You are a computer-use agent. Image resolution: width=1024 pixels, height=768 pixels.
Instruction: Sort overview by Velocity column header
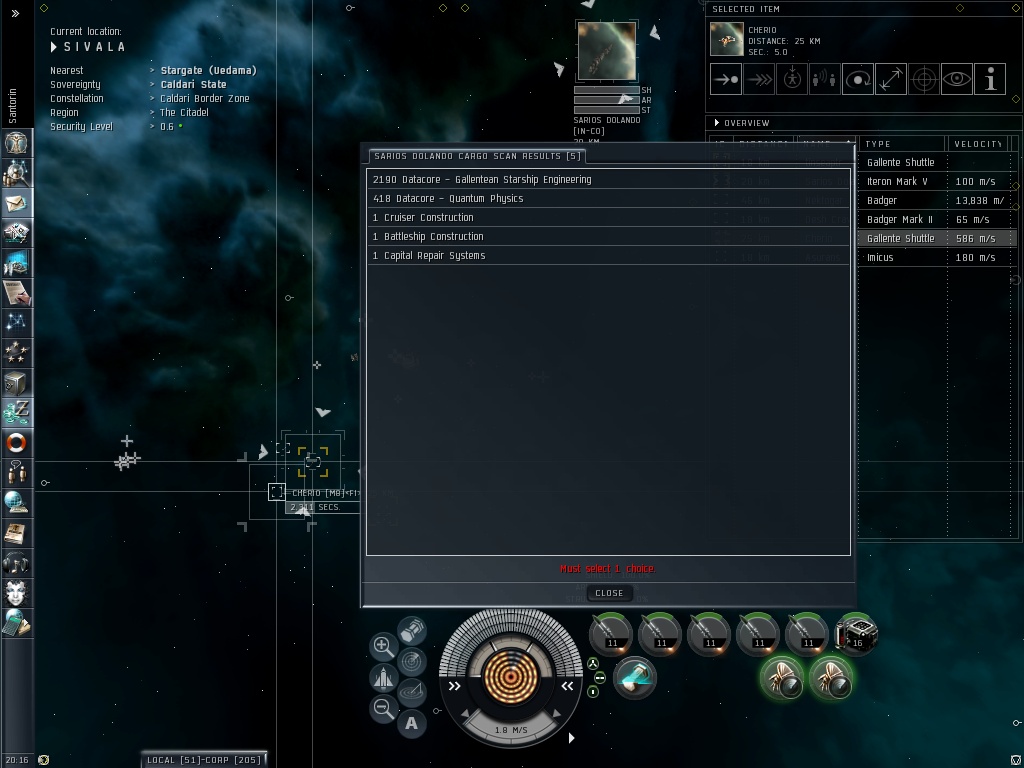point(978,144)
